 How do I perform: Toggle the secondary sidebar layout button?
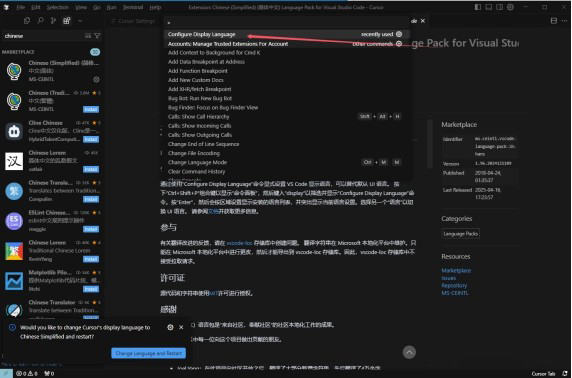pyautogui.click(x=499, y=7)
